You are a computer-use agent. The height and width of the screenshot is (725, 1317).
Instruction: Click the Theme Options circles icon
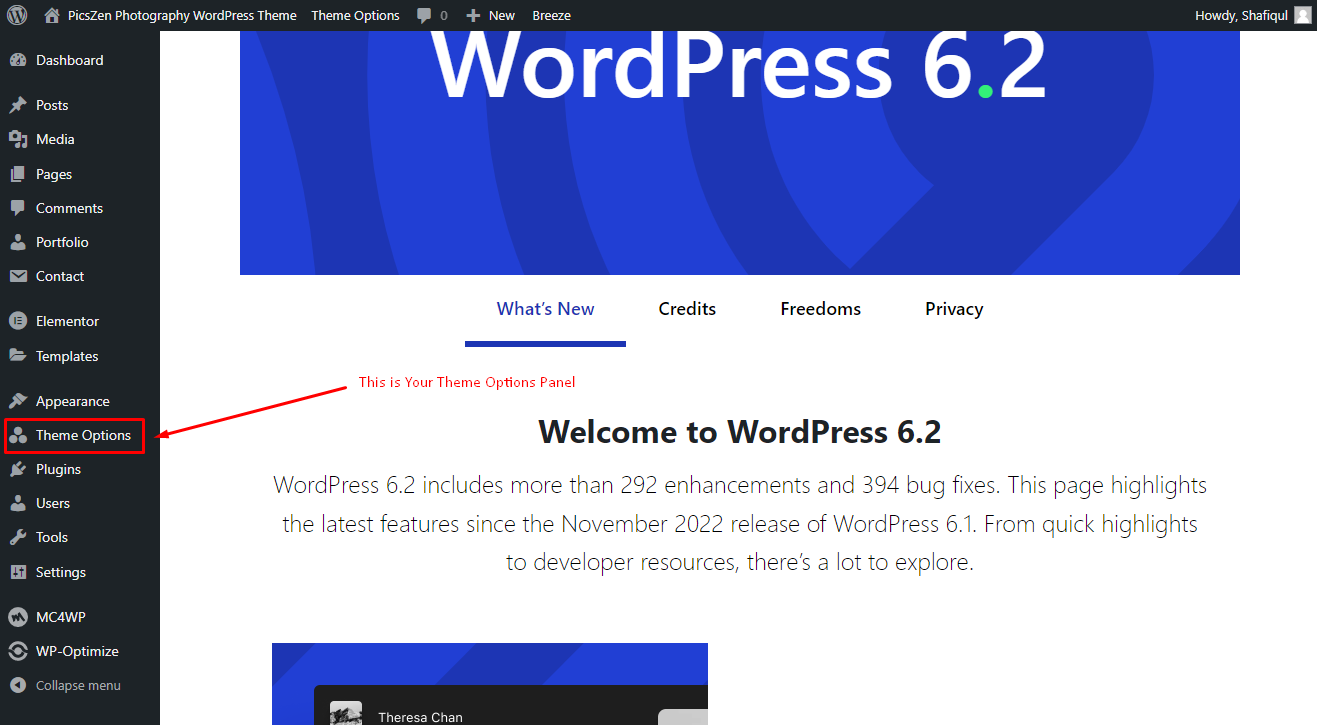[18, 435]
